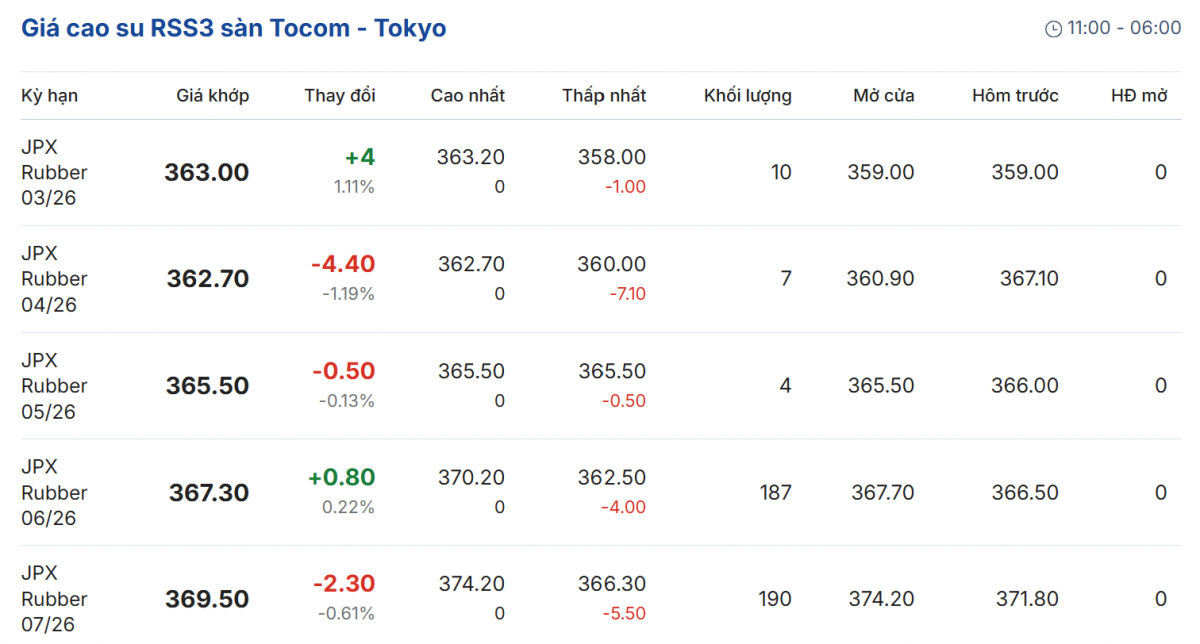Select the 'Thấp nhất' column header
Screen dimensions: 1200x644
[x=604, y=96]
